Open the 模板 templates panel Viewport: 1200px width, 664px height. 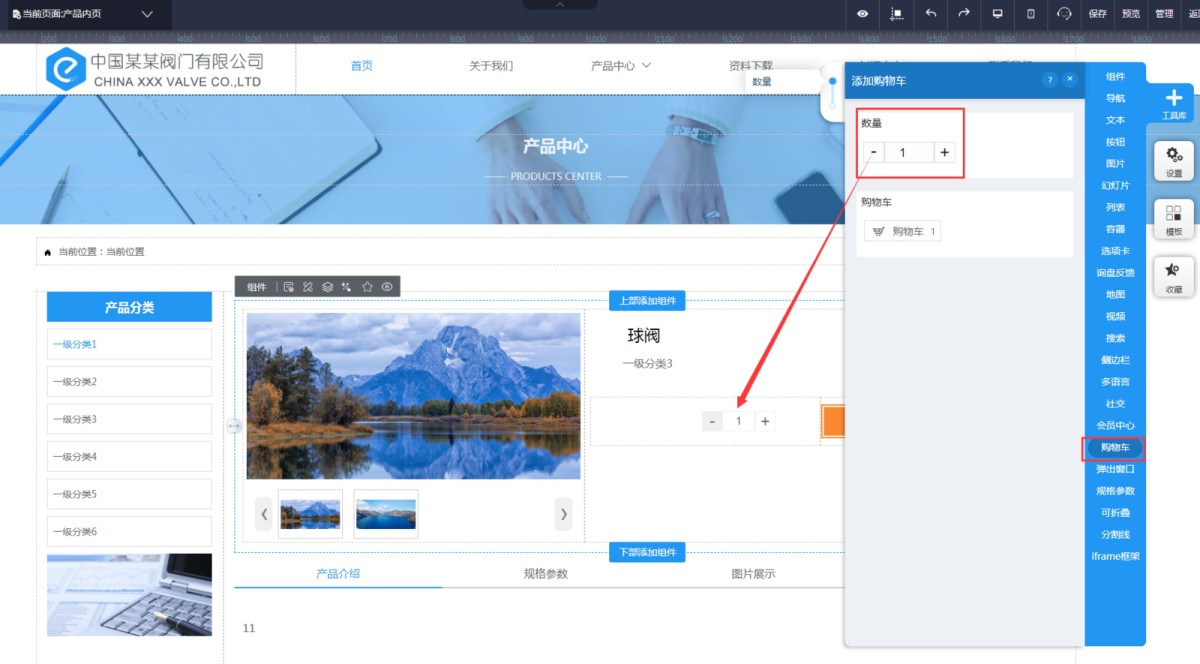(x=1174, y=218)
